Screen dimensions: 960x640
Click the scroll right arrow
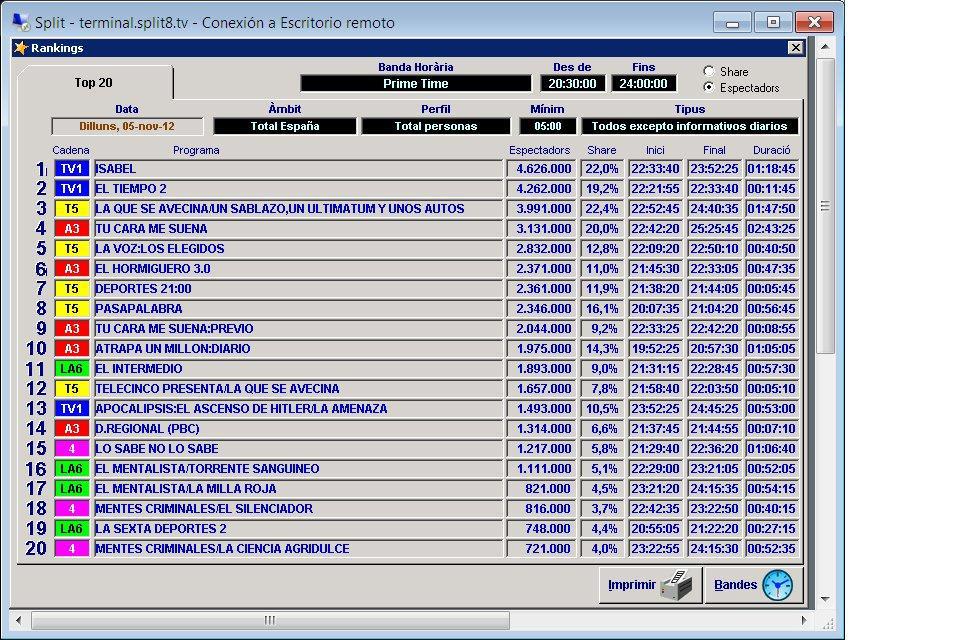tap(803, 620)
